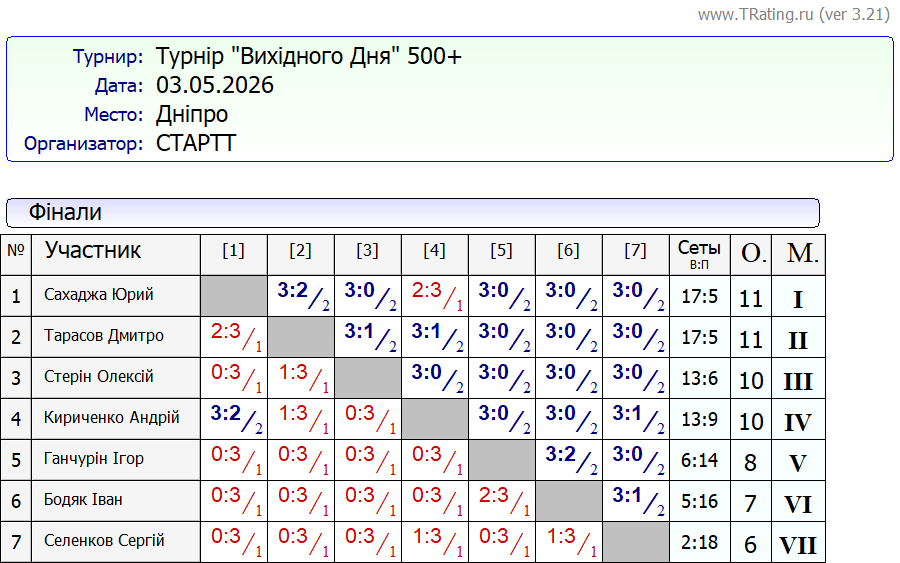Viewport: 900px width, 563px height.
Task: Click player name Ганчурін Ігор
Action: point(94,459)
